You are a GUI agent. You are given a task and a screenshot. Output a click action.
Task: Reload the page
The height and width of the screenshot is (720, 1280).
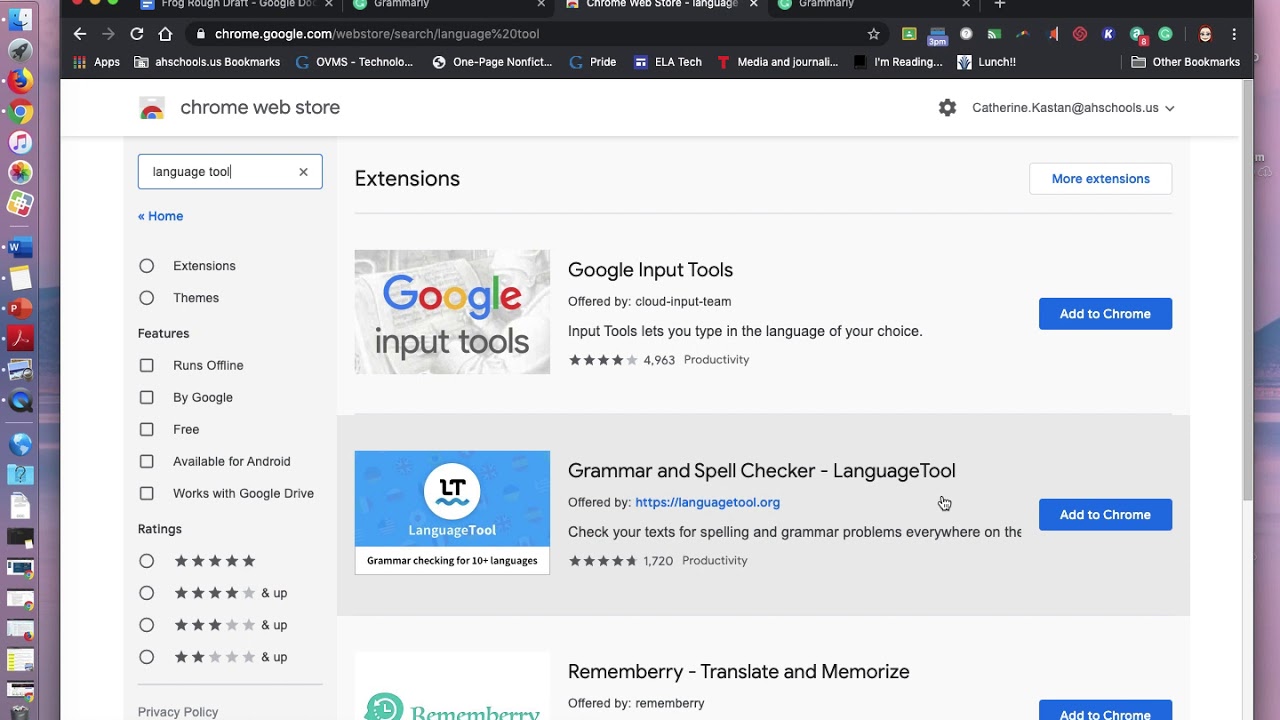point(137,34)
